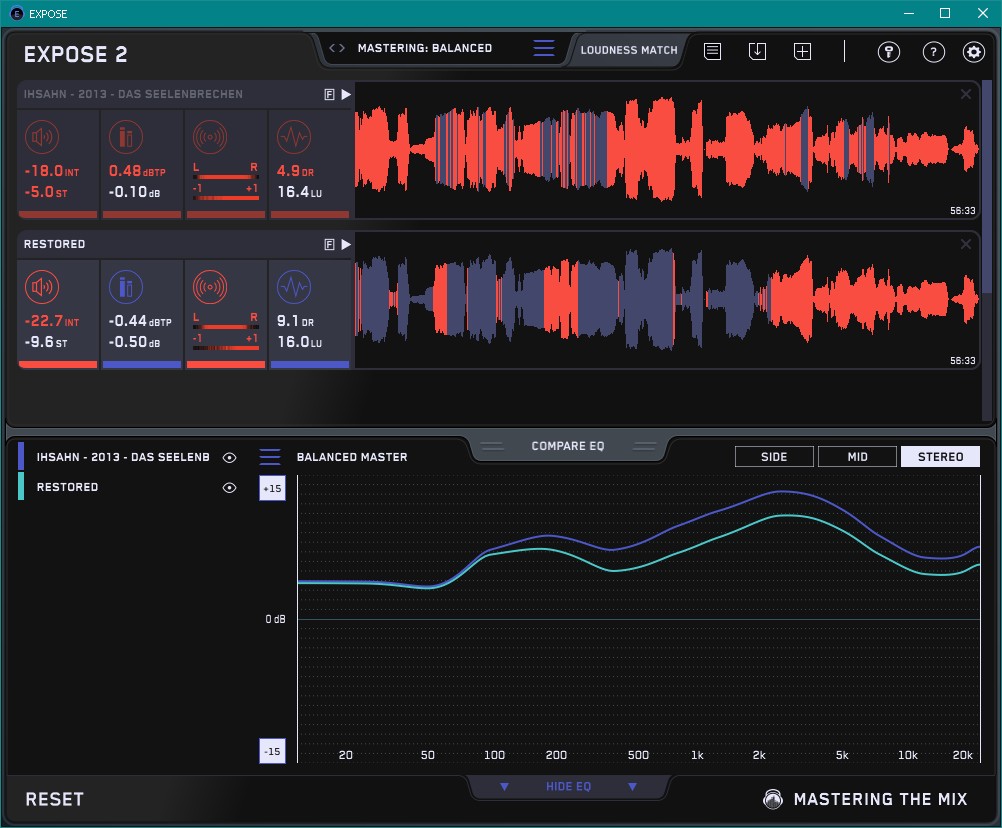Switch EQ view to Mid

point(857,457)
